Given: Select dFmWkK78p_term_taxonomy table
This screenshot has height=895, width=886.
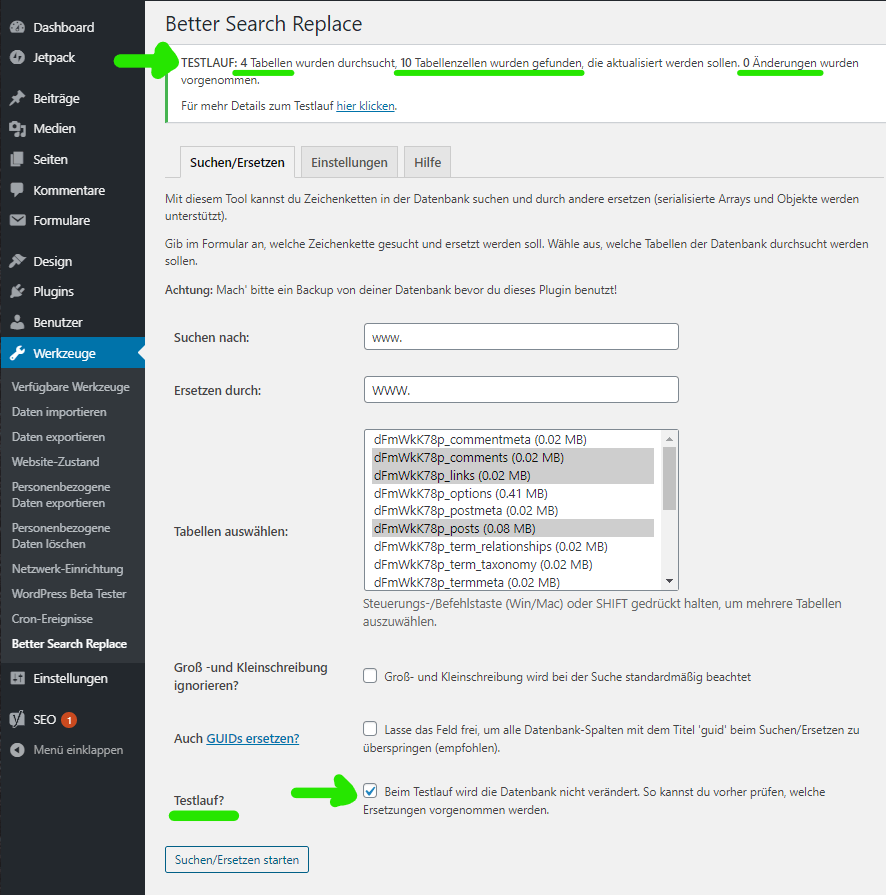Looking at the screenshot, I should click(513, 565).
